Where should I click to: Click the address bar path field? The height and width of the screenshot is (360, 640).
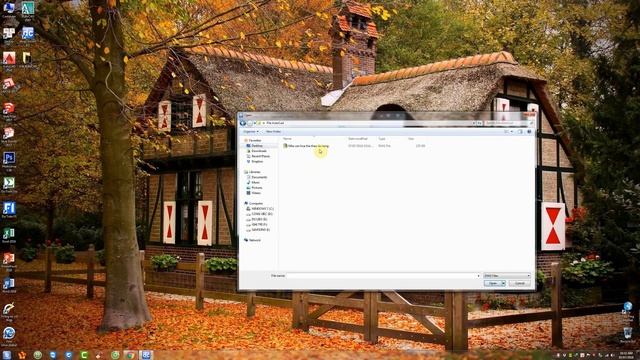pos(365,123)
